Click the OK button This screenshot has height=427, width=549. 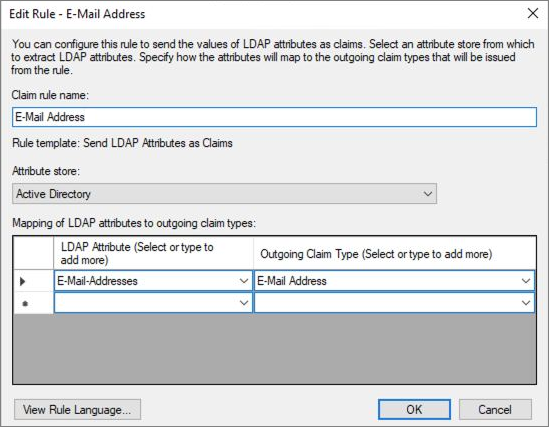coord(414,409)
